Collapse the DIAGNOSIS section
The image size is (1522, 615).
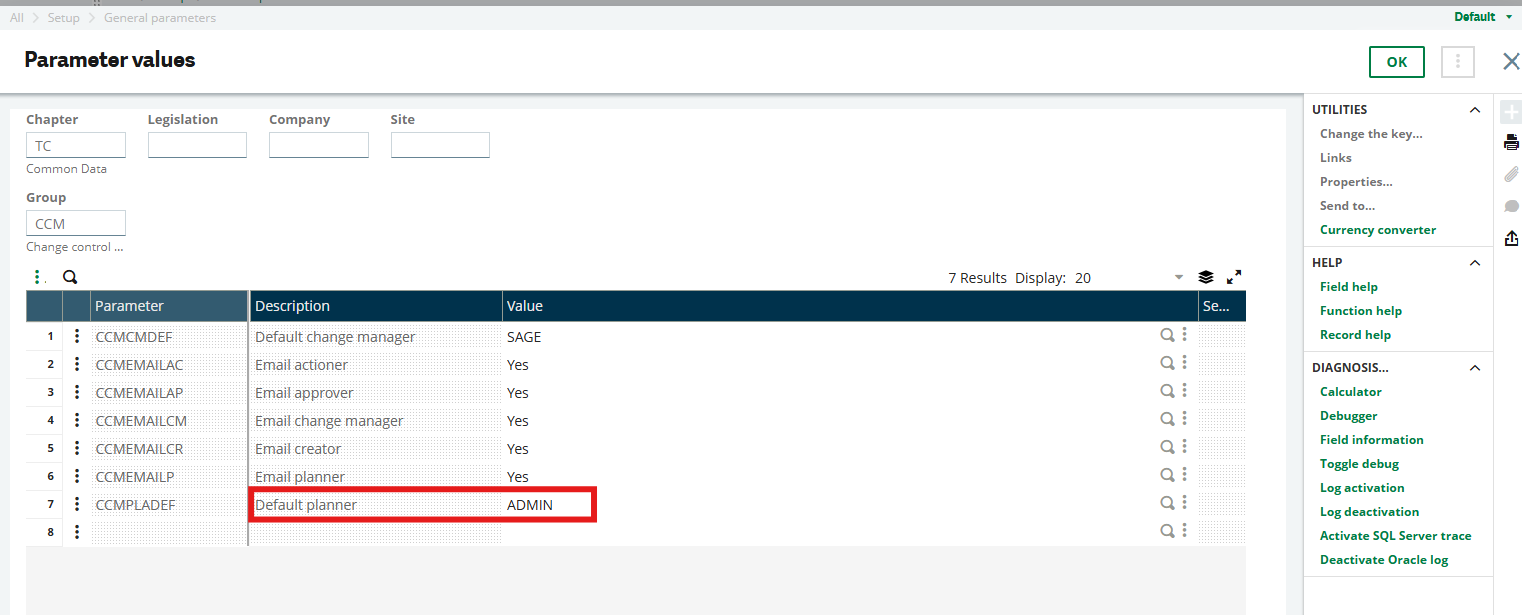click(1474, 367)
